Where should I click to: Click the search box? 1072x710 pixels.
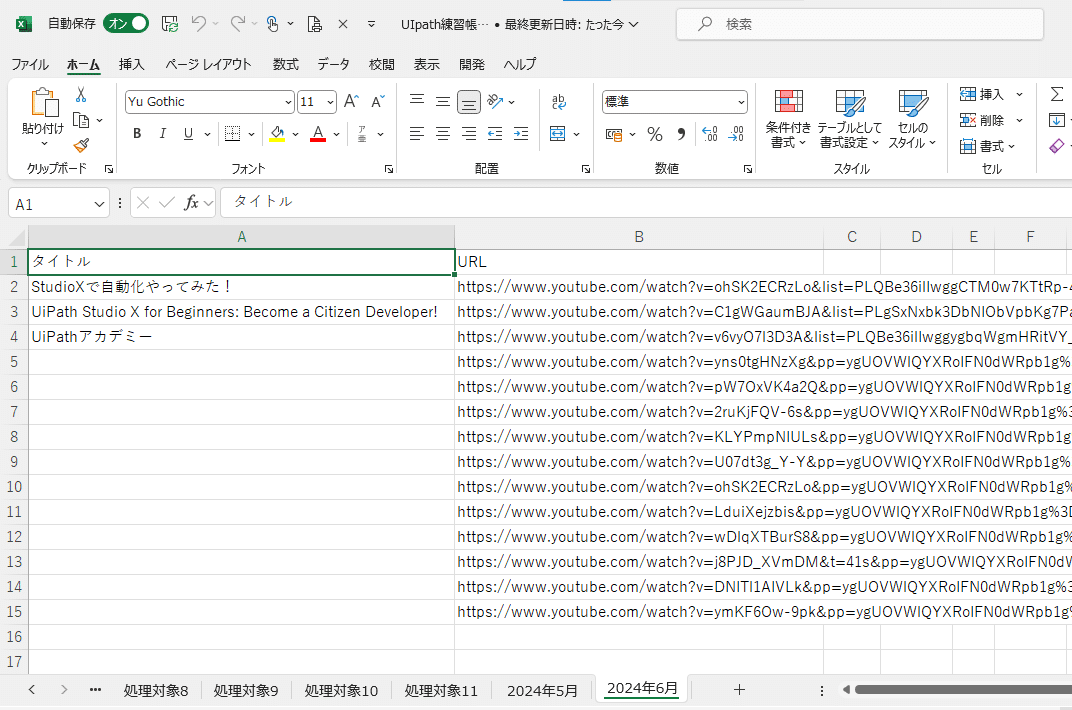pos(859,24)
